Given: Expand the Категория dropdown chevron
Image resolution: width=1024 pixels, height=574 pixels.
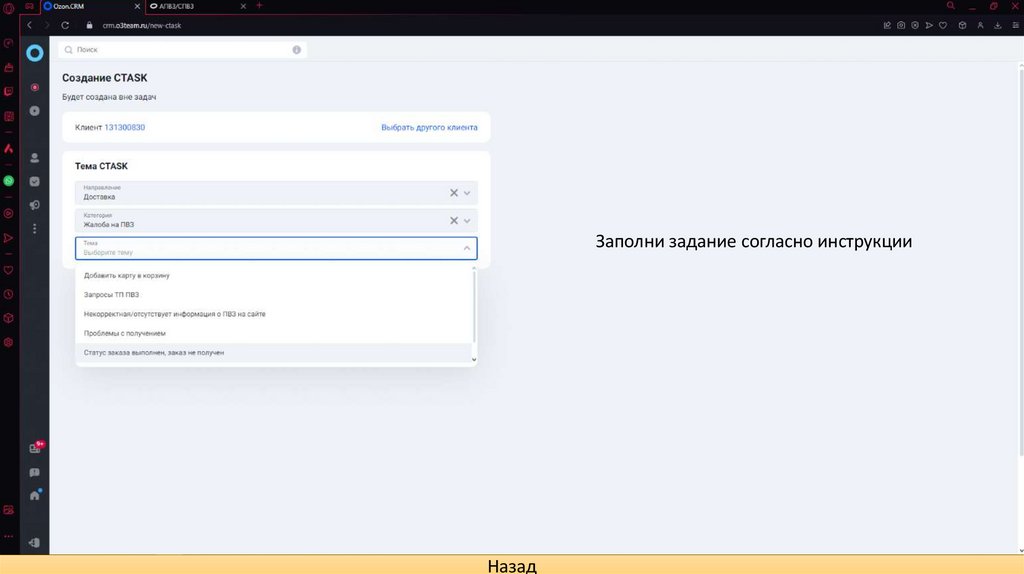Looking at the screenshot, I should (x=467, y=221).
